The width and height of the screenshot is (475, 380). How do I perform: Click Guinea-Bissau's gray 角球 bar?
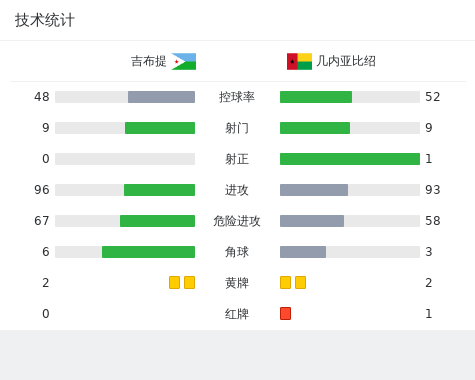pos(303,252)
